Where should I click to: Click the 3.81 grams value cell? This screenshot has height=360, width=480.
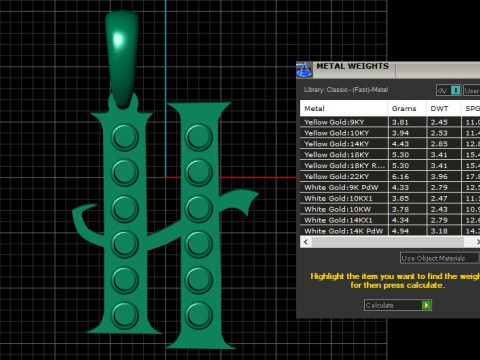[x=407, y=122]
